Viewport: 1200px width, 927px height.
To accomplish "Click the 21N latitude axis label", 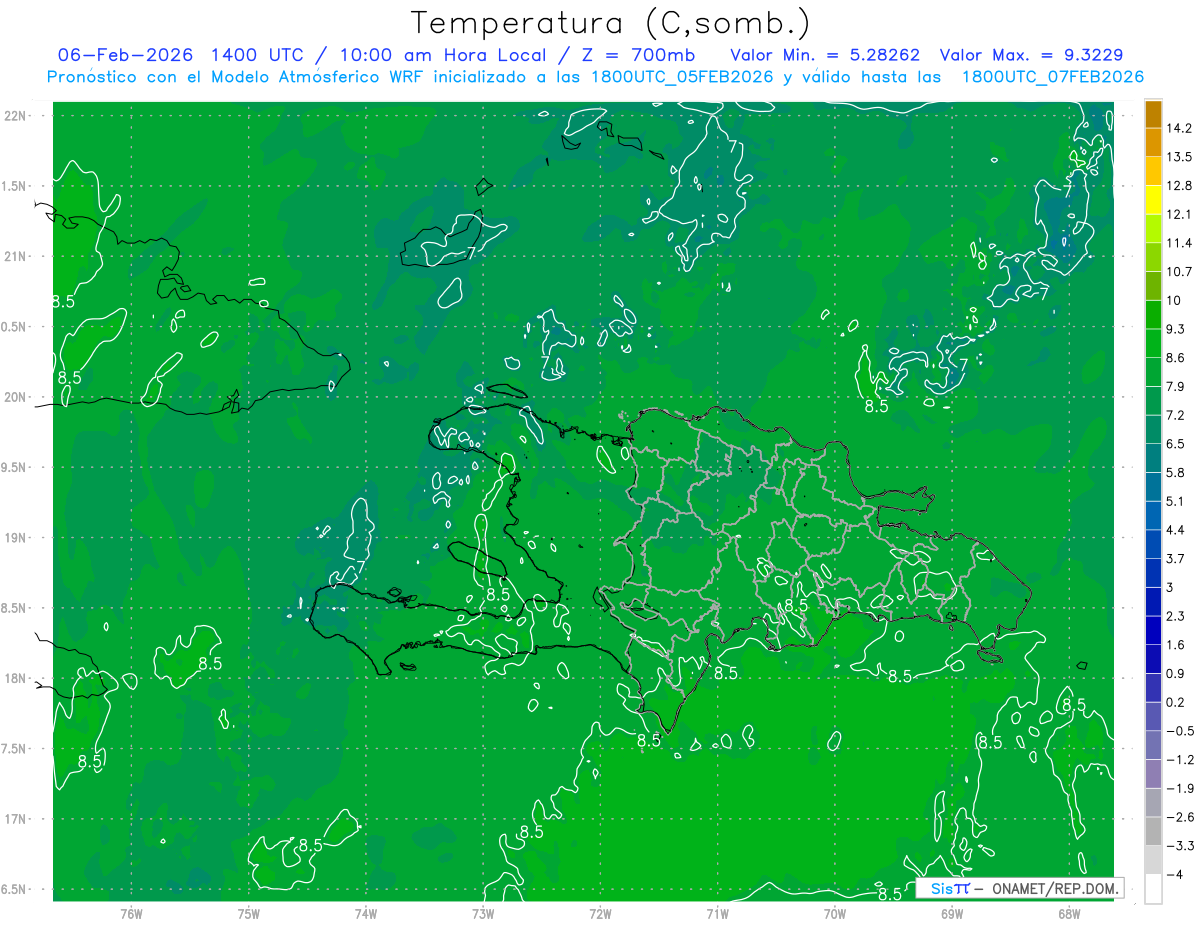I will 15,256.
